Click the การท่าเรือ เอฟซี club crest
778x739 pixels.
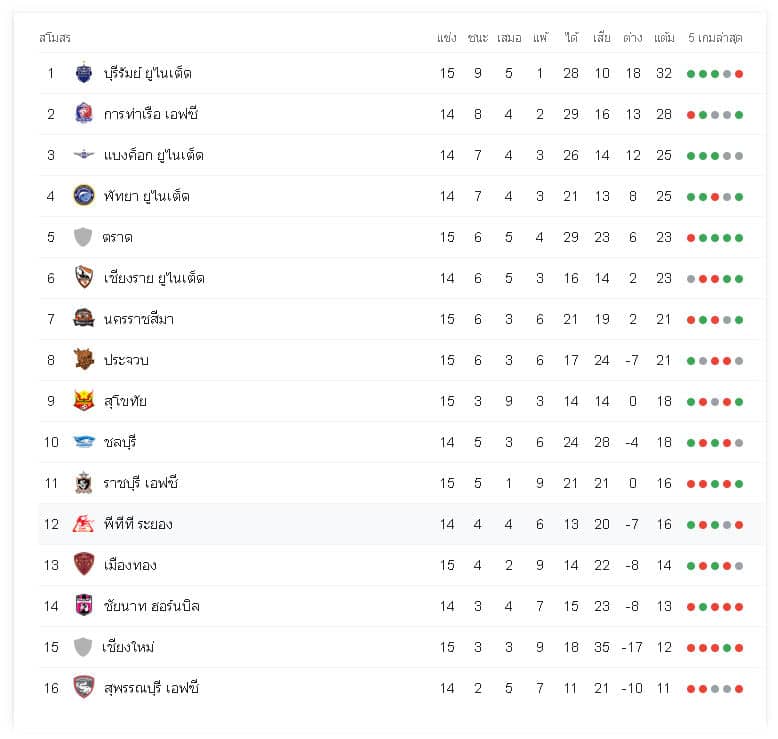[83, 114]
